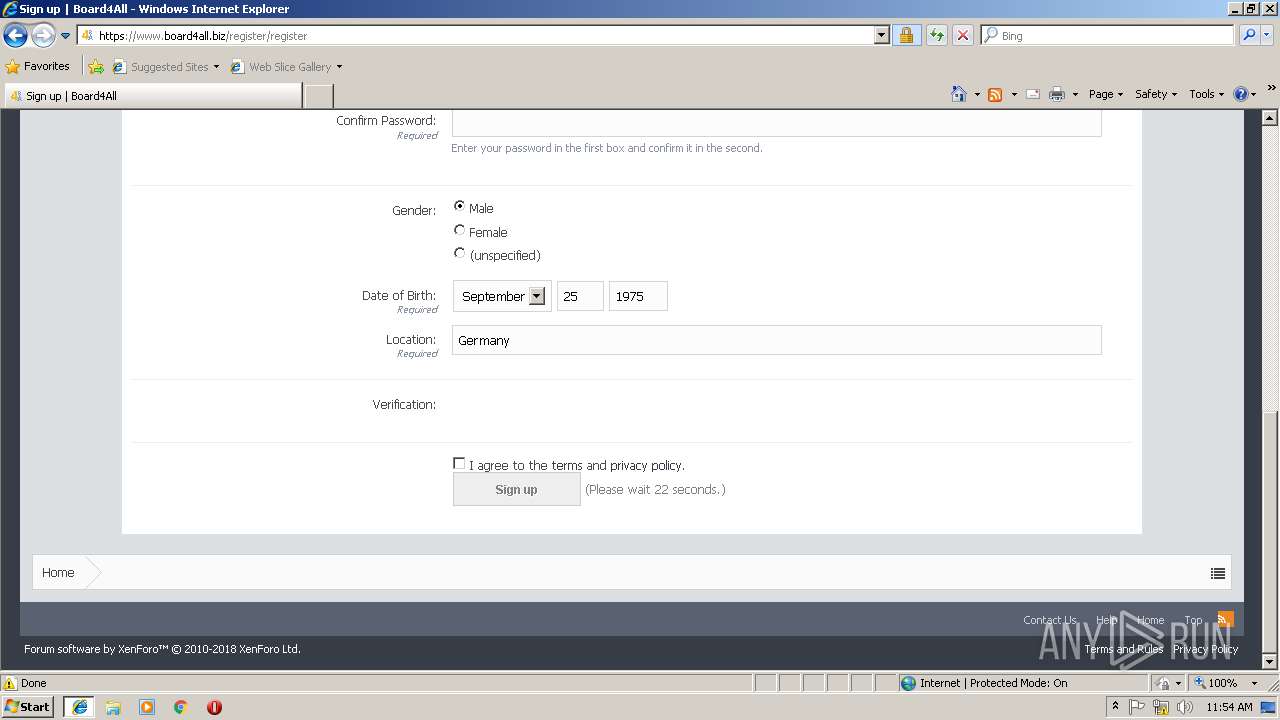Open the privacy policy link in agreement
The height and width of the screenshot is (720, 1280).
[645, 465]
